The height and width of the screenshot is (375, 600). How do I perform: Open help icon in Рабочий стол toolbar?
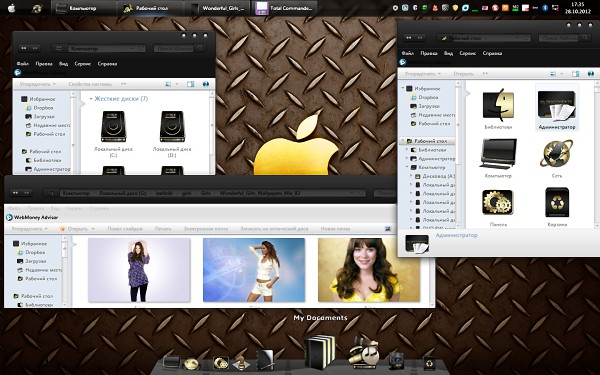coord(591,73)
